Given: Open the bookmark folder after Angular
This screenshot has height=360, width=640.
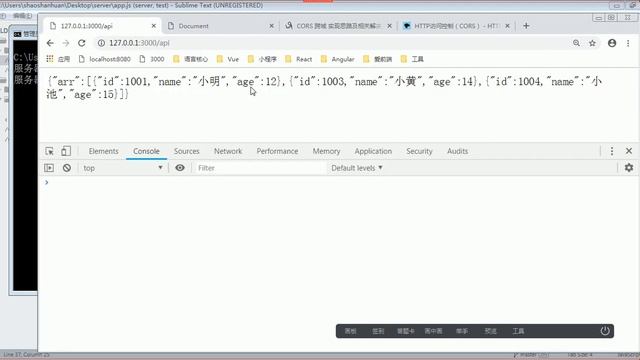Looking at the screenshot, I should (x=378, y=59).
